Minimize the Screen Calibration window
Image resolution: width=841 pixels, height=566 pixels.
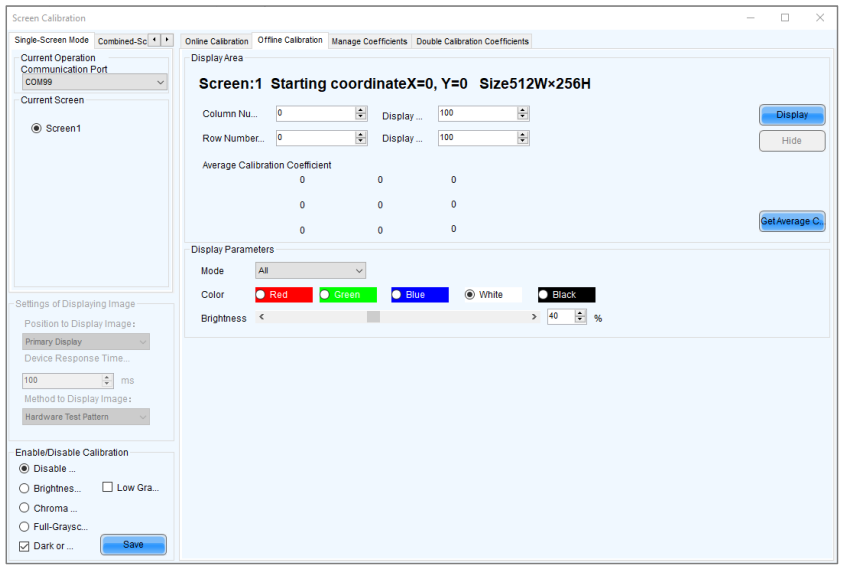tap(750, 18)
